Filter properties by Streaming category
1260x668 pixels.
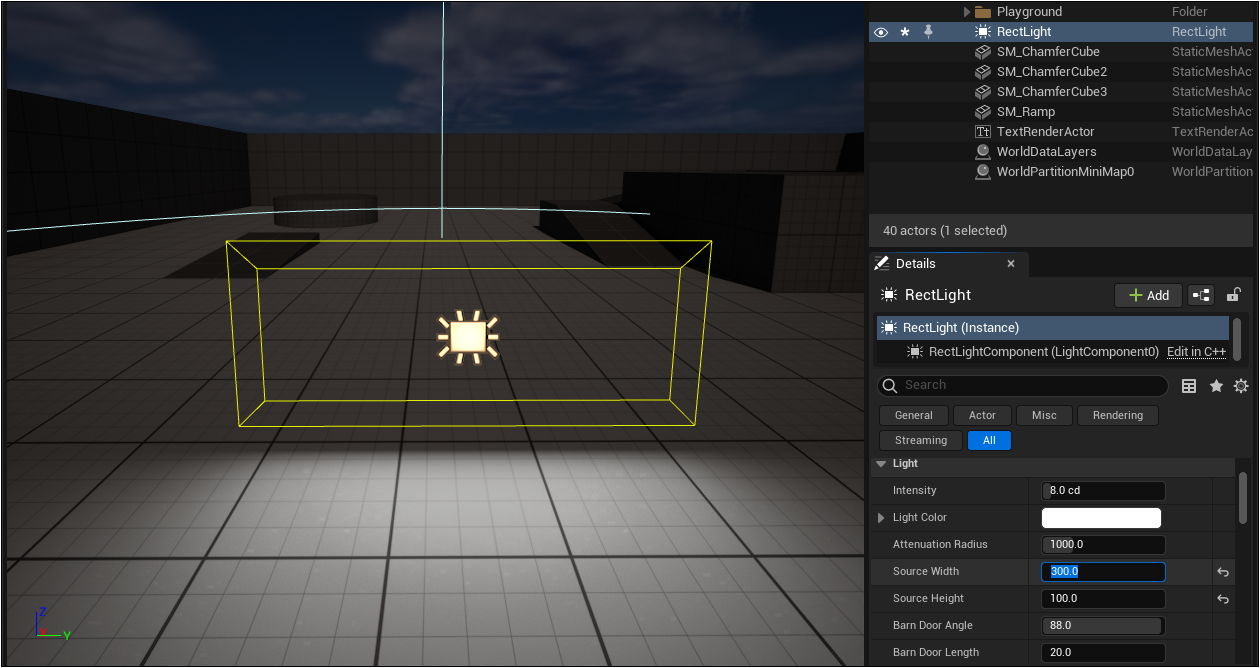pyautogui.click(x=921, y=440)
